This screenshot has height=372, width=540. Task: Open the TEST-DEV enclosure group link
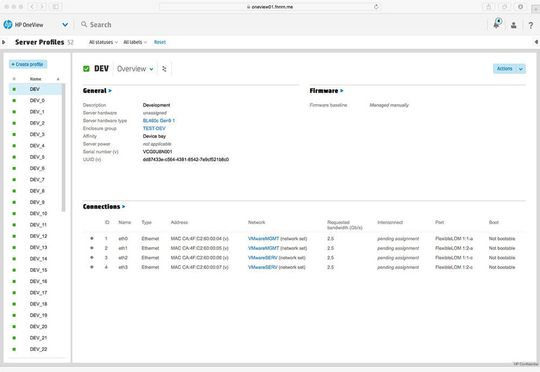point(154,128)
